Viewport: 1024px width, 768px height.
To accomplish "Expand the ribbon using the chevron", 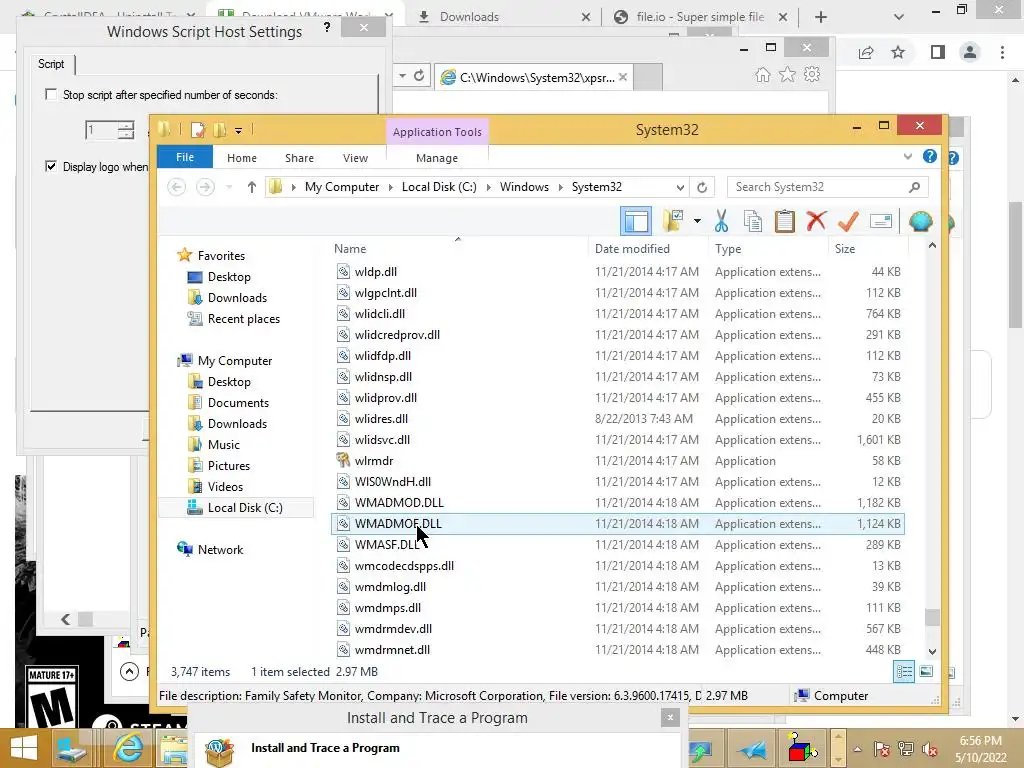I will tap(908, 157).
